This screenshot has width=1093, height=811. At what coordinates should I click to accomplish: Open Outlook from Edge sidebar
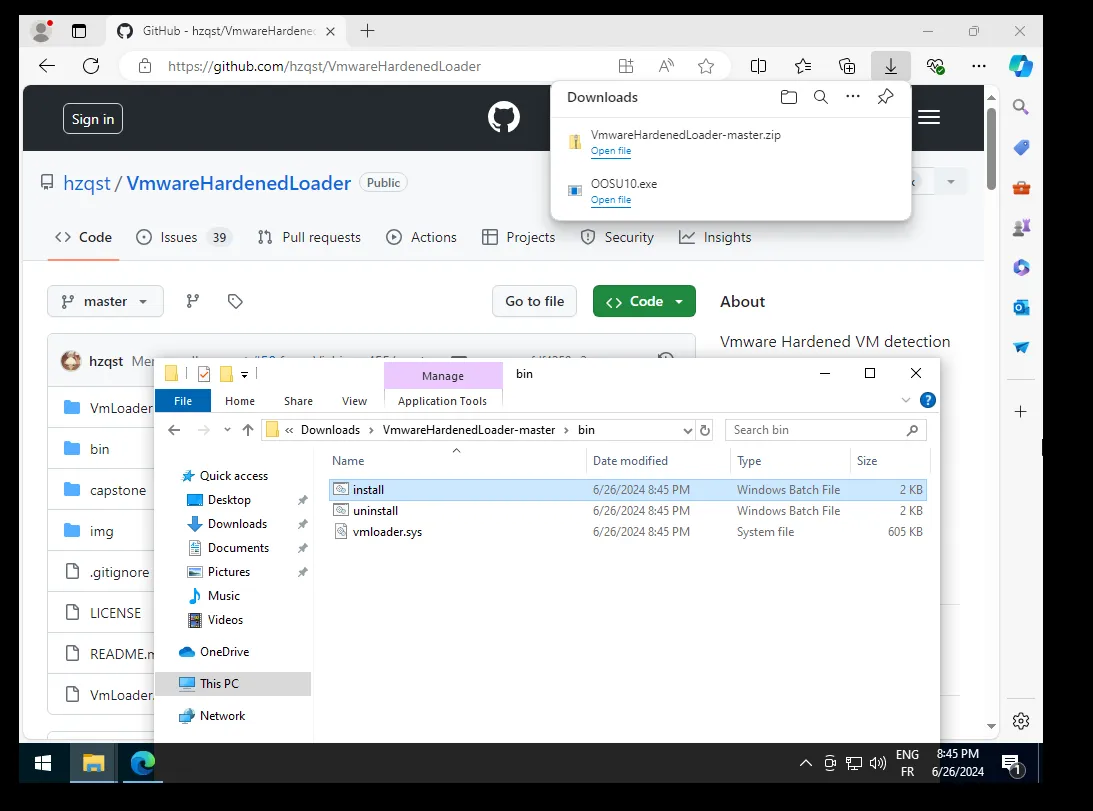[x=1021, y=307]
